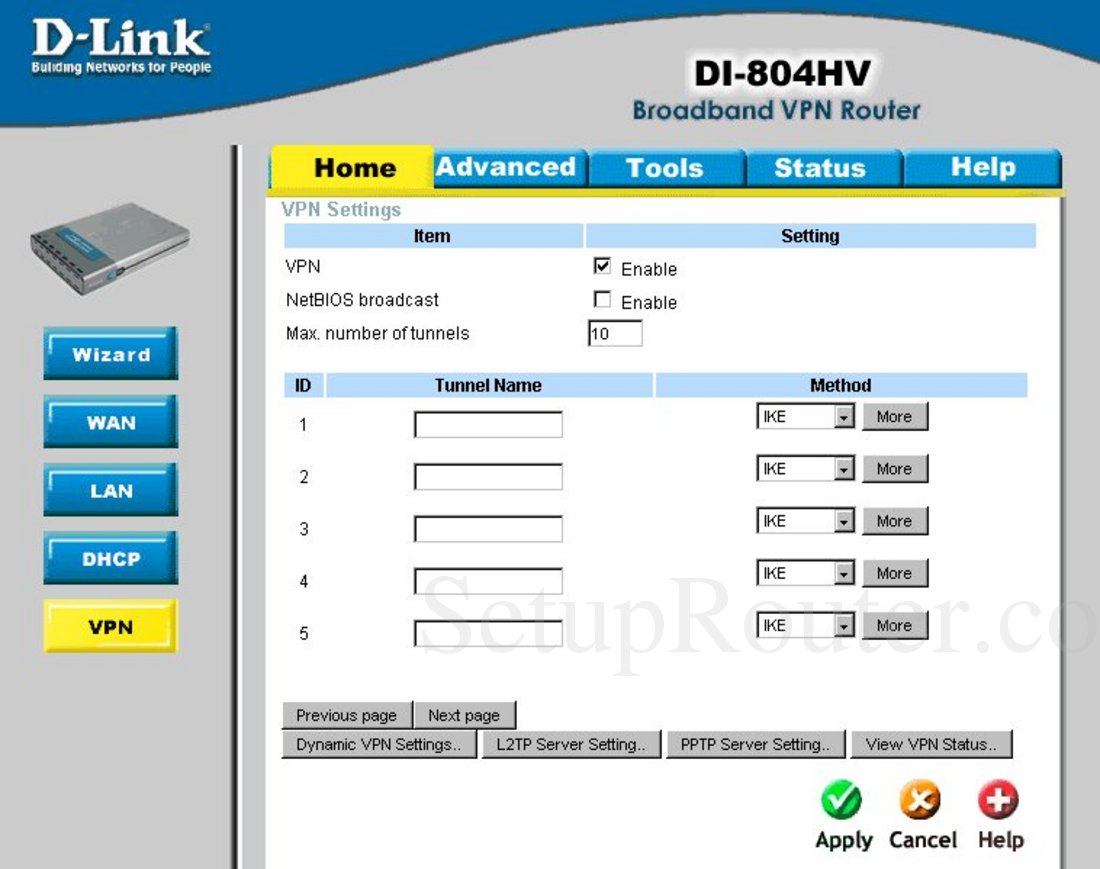Click the DI-804HV model title
The width and height of the screenshot is (1100, 869).
782,74
